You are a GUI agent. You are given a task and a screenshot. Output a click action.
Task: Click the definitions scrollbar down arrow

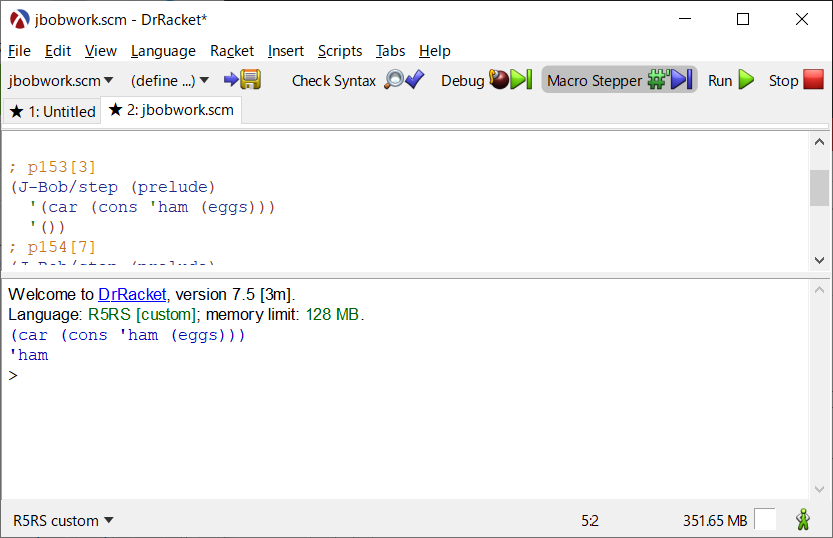[819, 260]
